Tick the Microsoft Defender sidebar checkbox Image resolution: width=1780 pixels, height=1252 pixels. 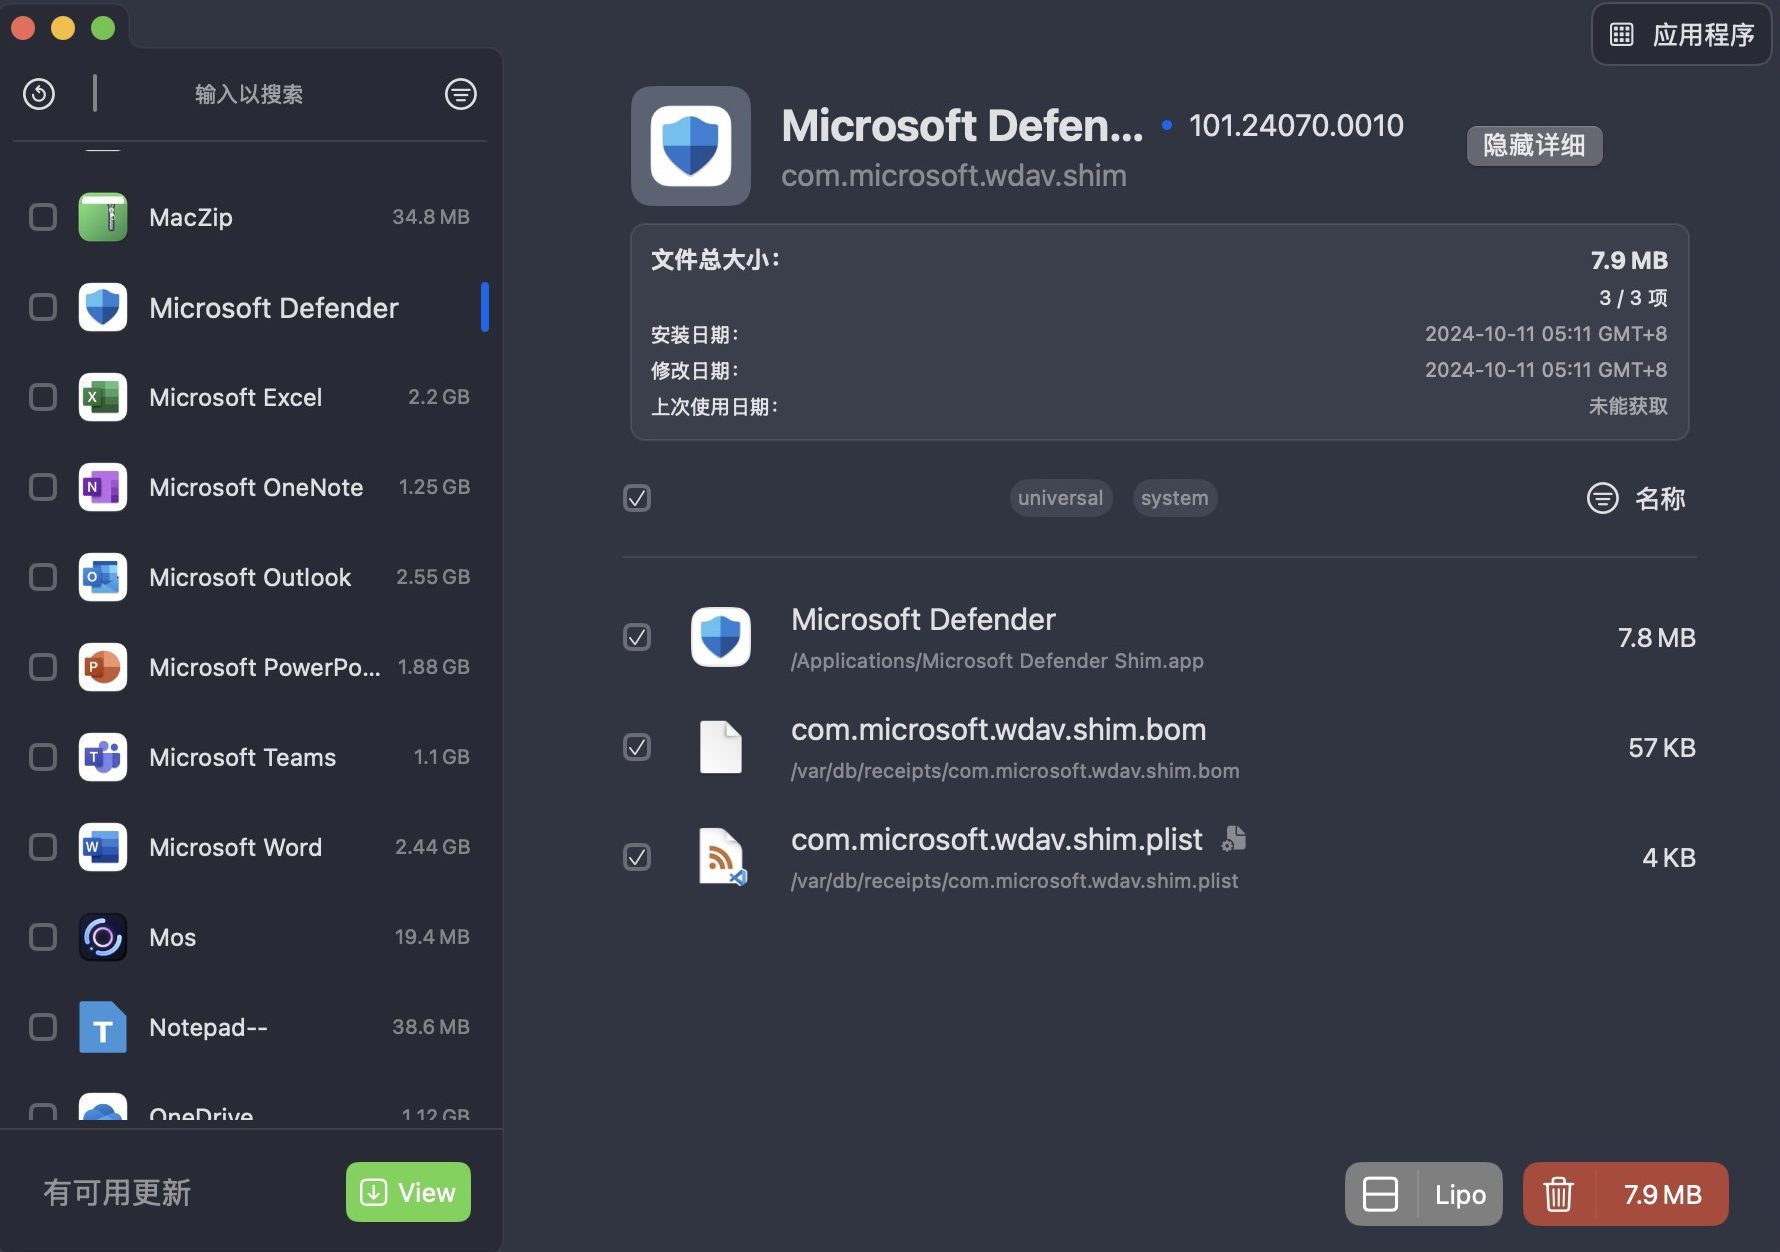coord(43,307)
